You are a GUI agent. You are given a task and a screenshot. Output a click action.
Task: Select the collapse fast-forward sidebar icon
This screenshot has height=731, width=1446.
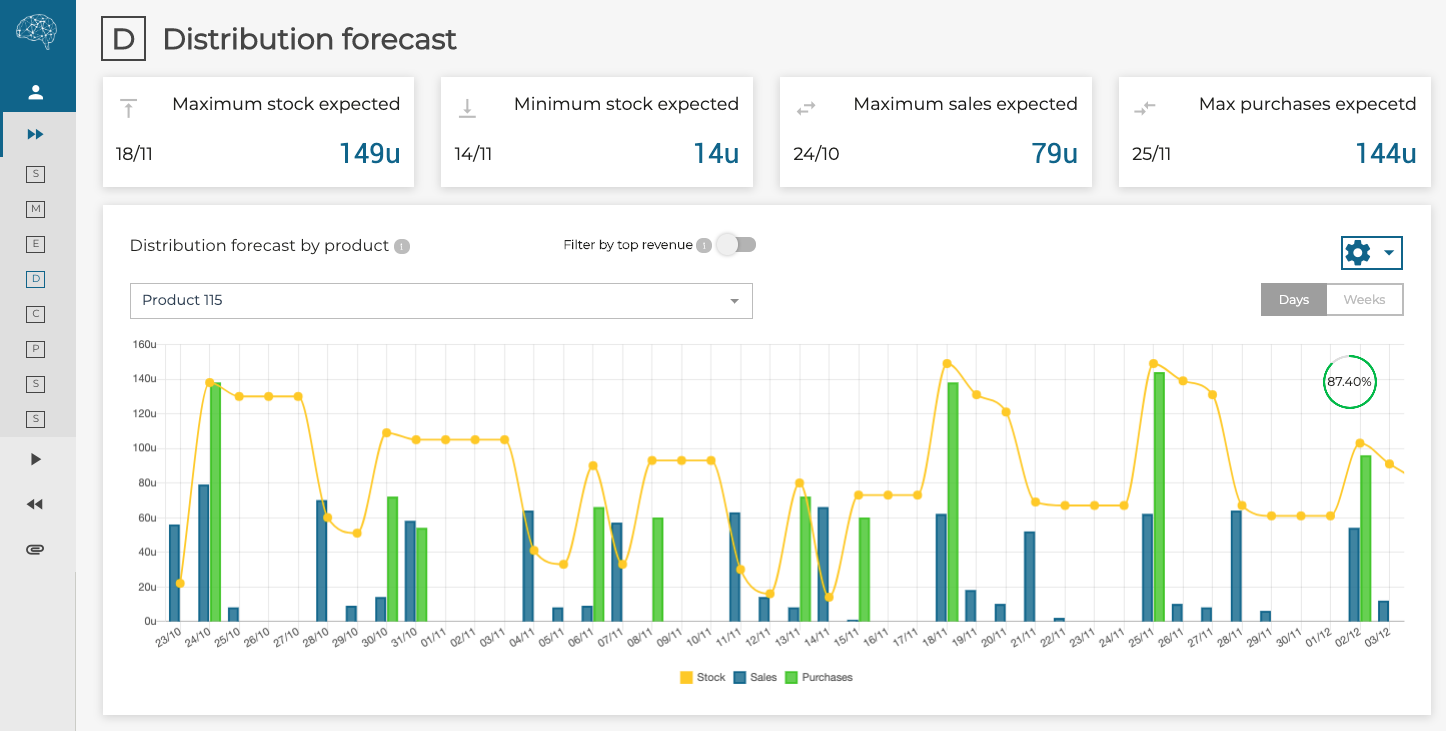(x=37, y=133)
